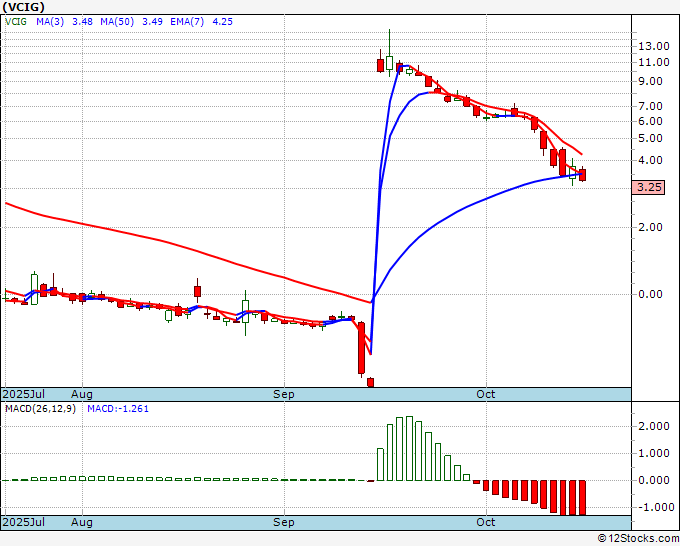Click Aug on the price chart date axis
Viewport: 680px width, 546px height.
tap(82, 394)
